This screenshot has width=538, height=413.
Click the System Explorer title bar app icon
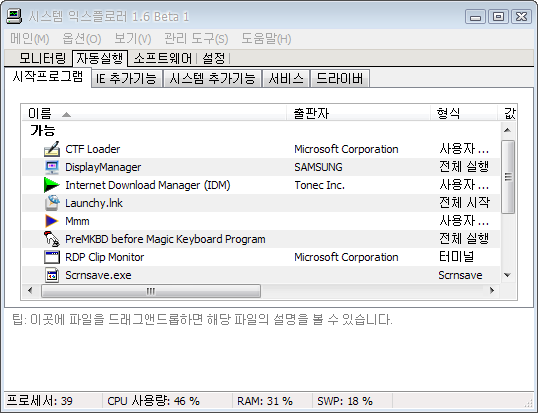[x=14, y=16]
